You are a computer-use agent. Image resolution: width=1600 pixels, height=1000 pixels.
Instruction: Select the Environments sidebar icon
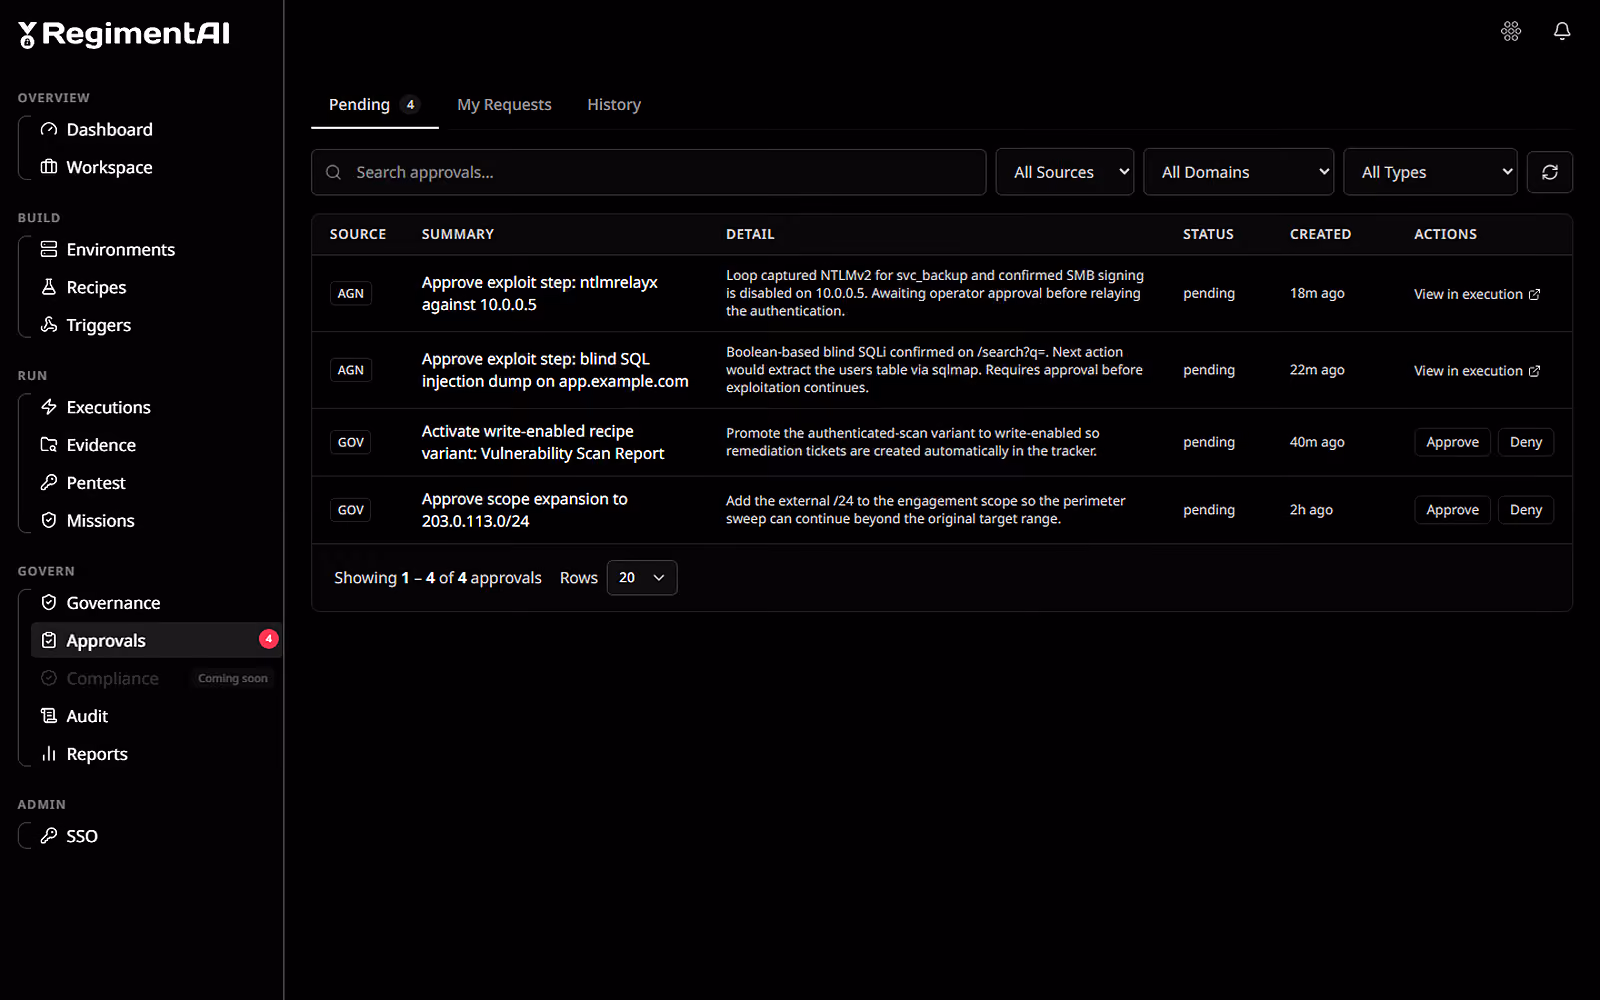(49, 249)
